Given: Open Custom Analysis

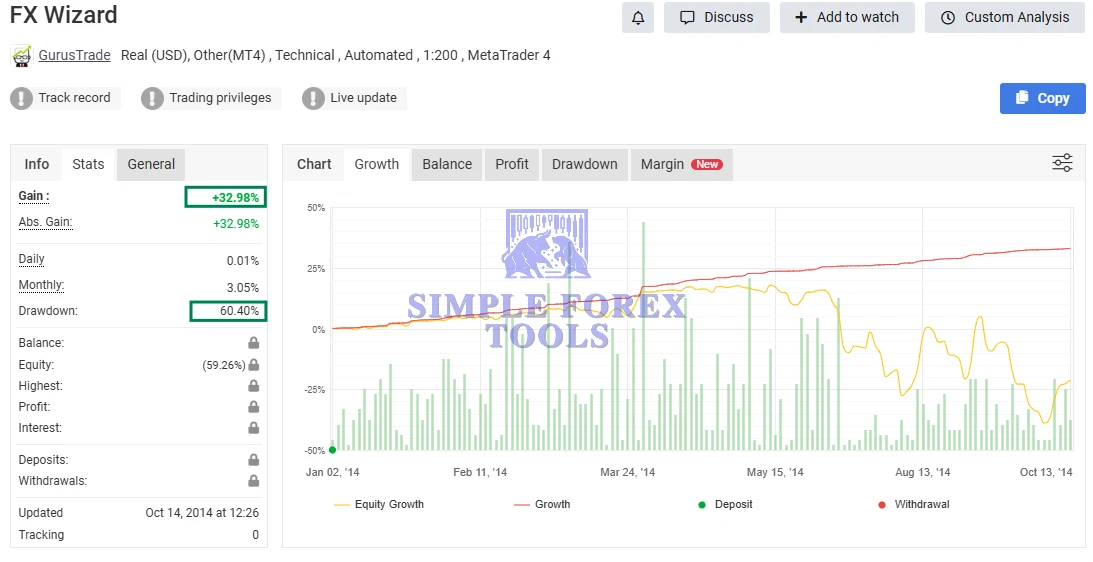Looking at the screenshot, I should pos(1005,17).
